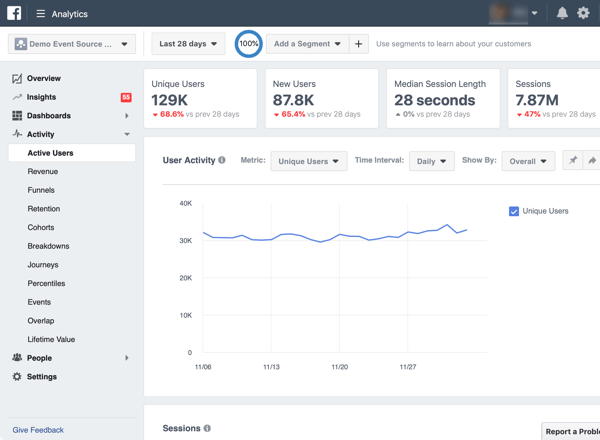Open the settings gear in top bar
Screen dimensions: 600x440
point(583,14)
